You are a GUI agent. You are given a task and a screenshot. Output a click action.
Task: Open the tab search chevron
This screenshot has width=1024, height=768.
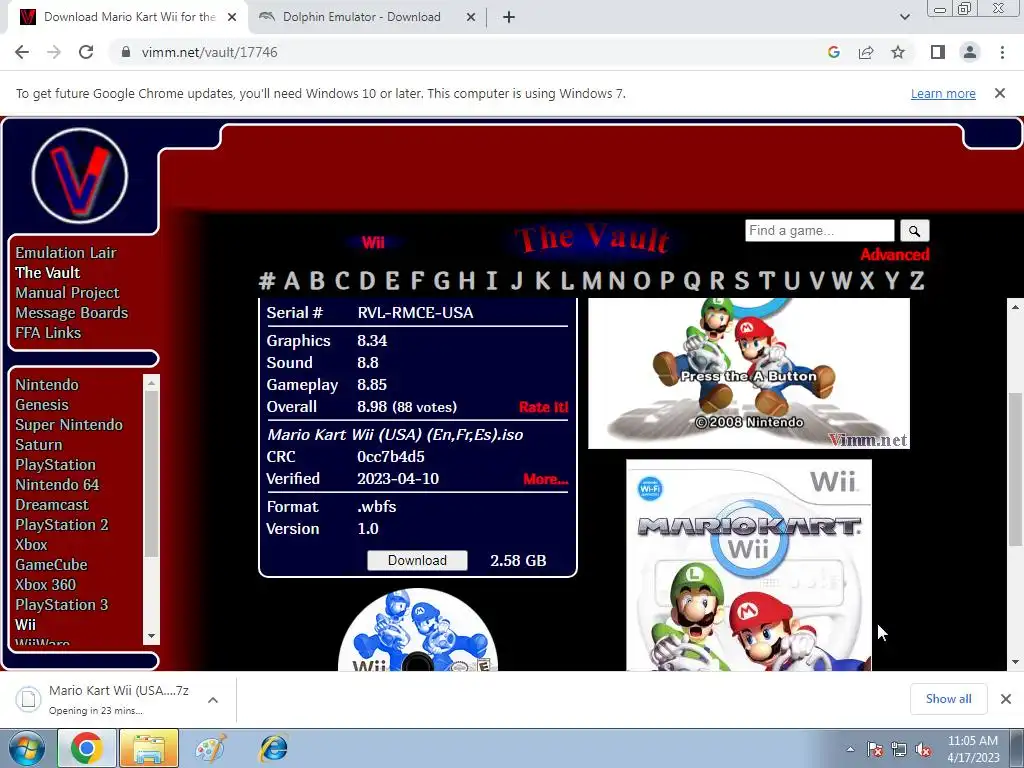(x=904, y=17)
